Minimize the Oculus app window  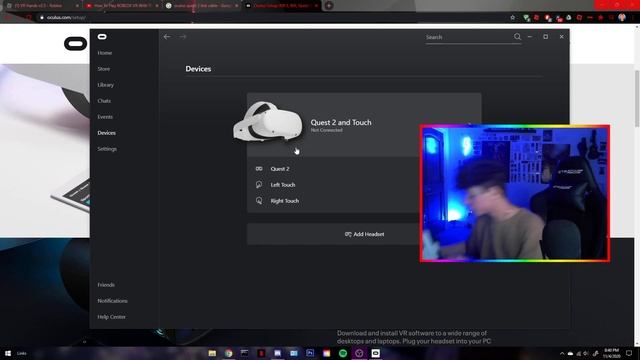pyautogui.click(x=530, y=37)
